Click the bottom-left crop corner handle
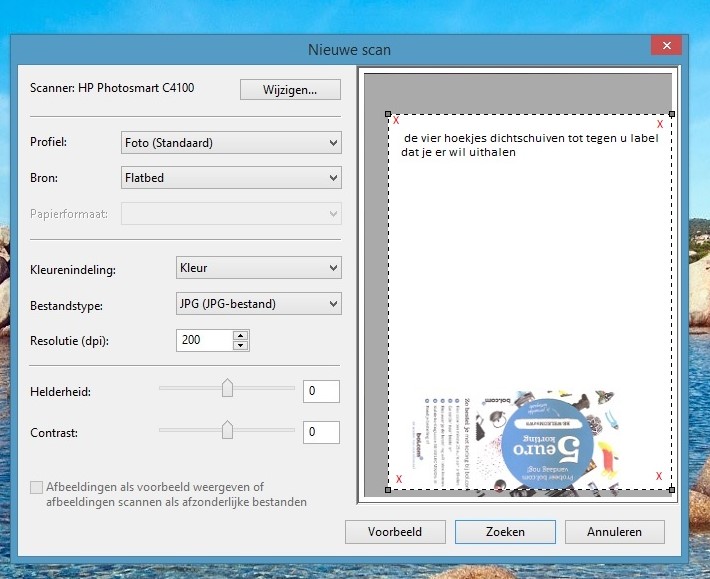 click(x=388, y=490)
